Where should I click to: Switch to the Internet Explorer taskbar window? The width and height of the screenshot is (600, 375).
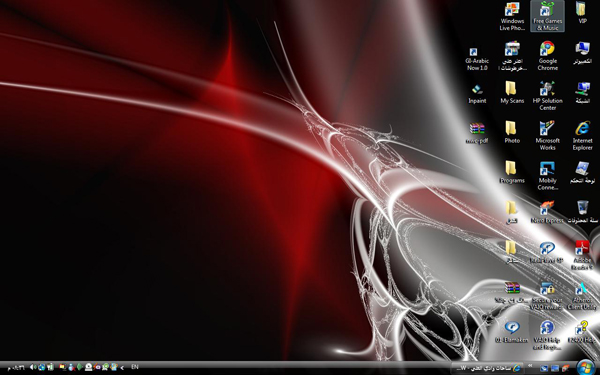tap(487, 368)
